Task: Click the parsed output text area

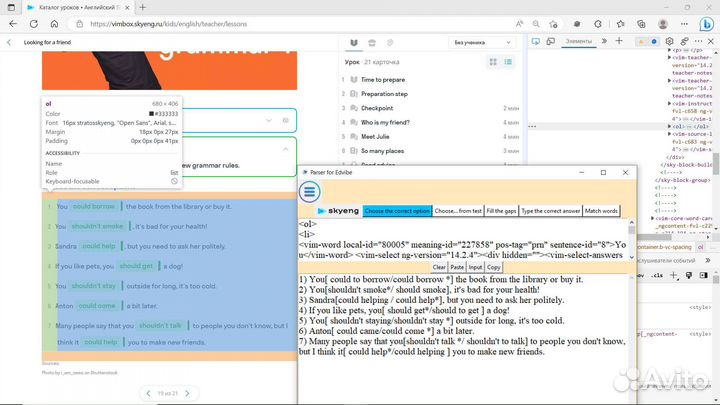Action: click(x=463, y=338)
